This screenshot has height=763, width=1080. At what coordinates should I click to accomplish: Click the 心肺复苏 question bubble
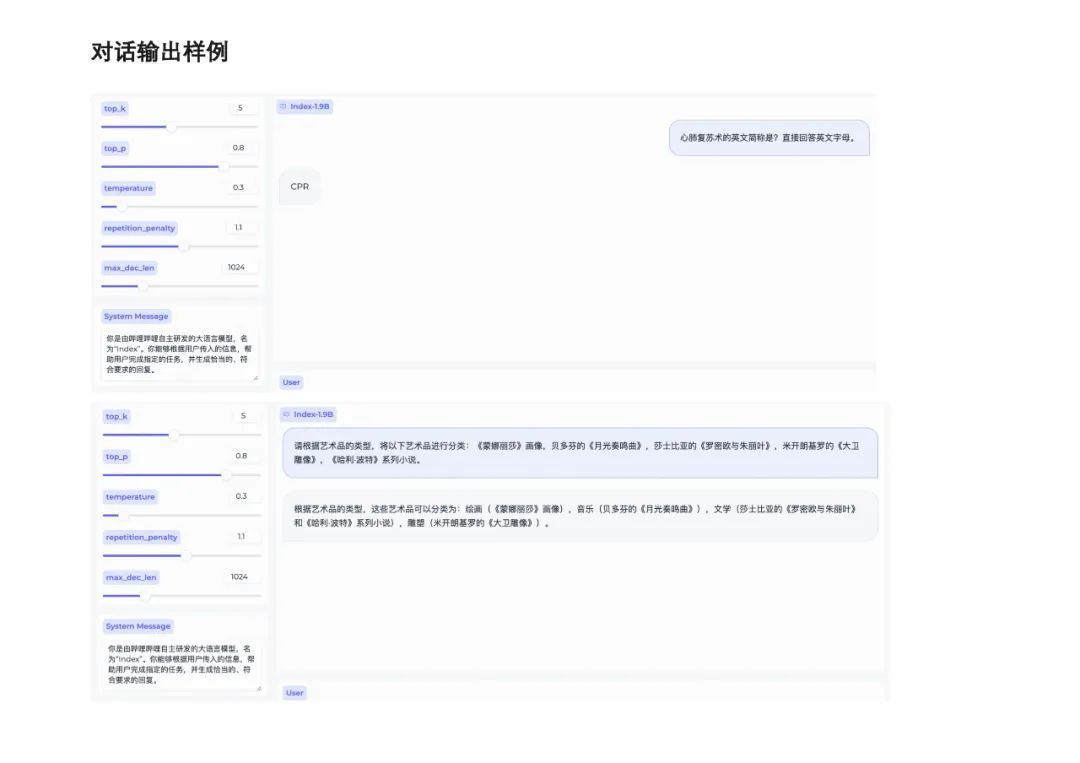coord(769,137)
